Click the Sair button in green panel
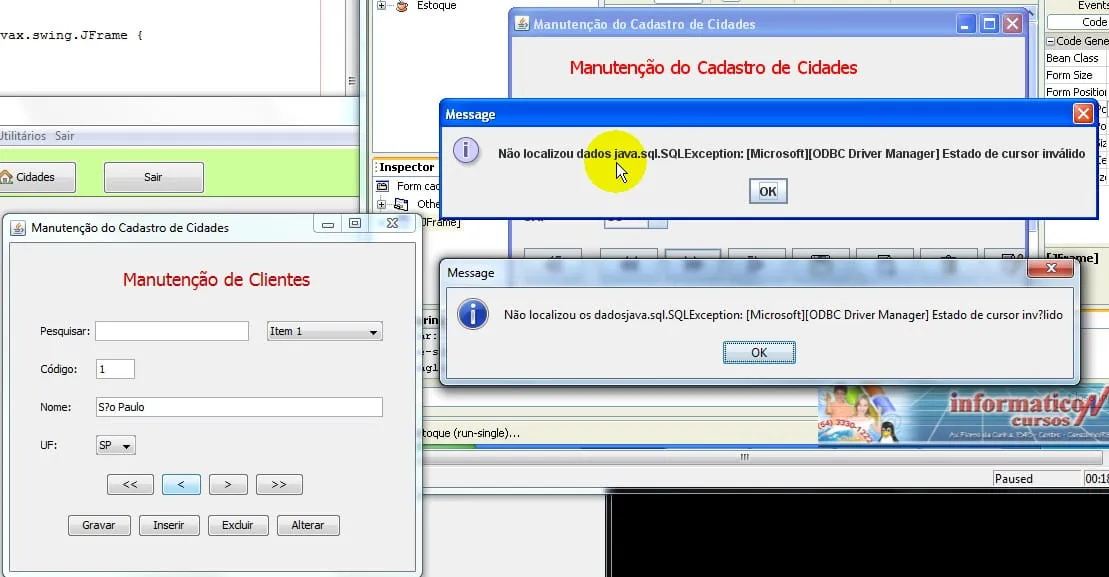1109x577 pixels. click(153, 177)
